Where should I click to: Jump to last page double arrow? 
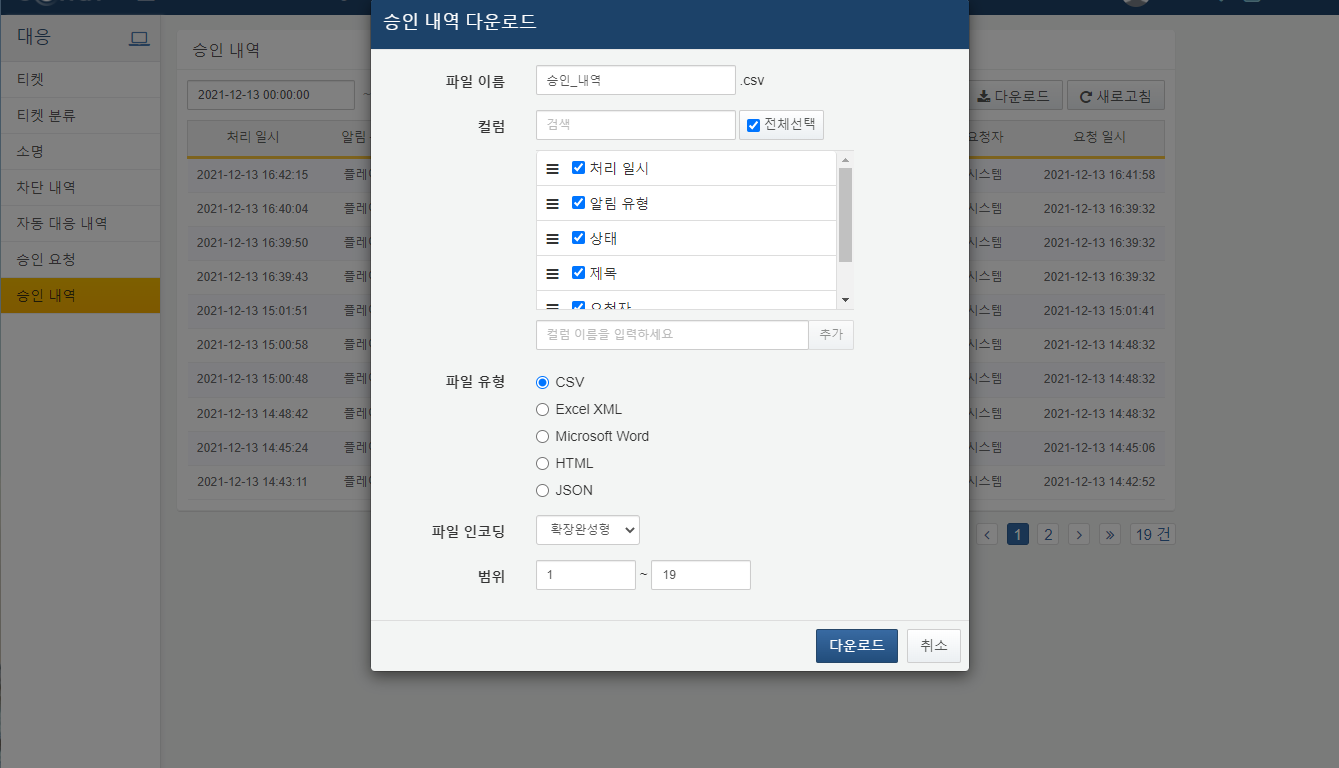coord(1109,534)
